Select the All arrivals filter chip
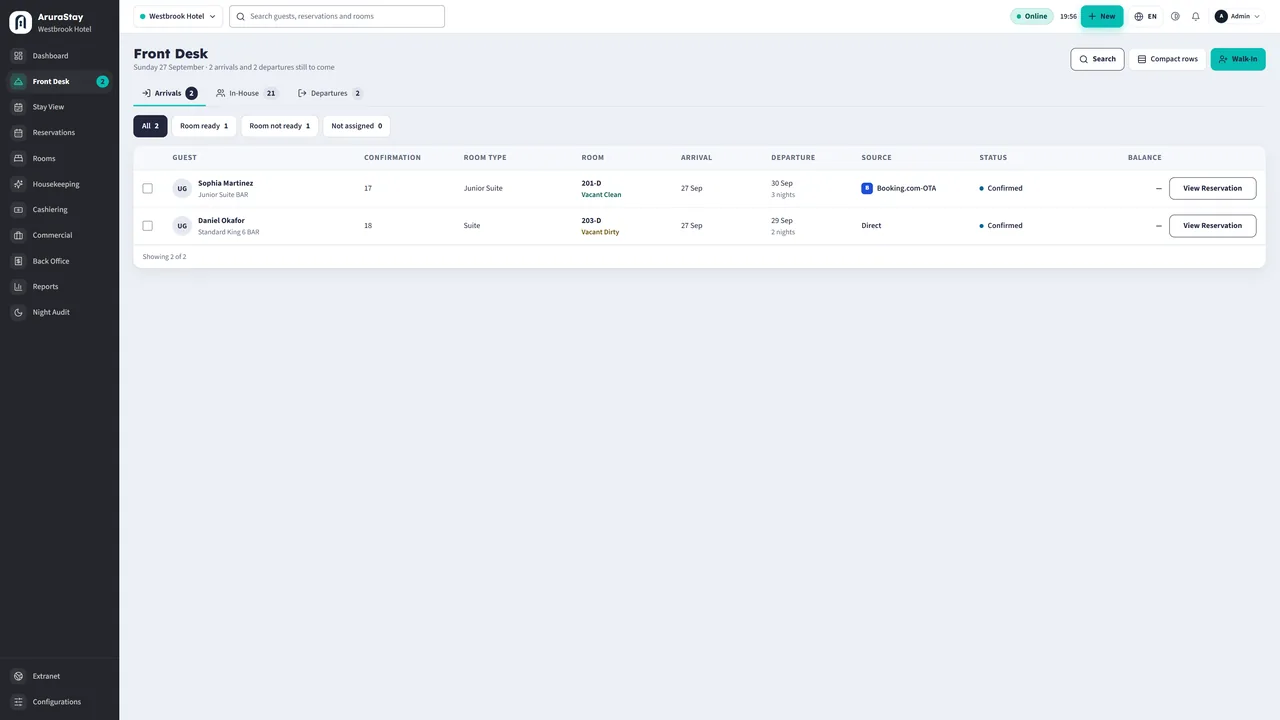The width and height of the screenshot is (1280, 720). 150,126
